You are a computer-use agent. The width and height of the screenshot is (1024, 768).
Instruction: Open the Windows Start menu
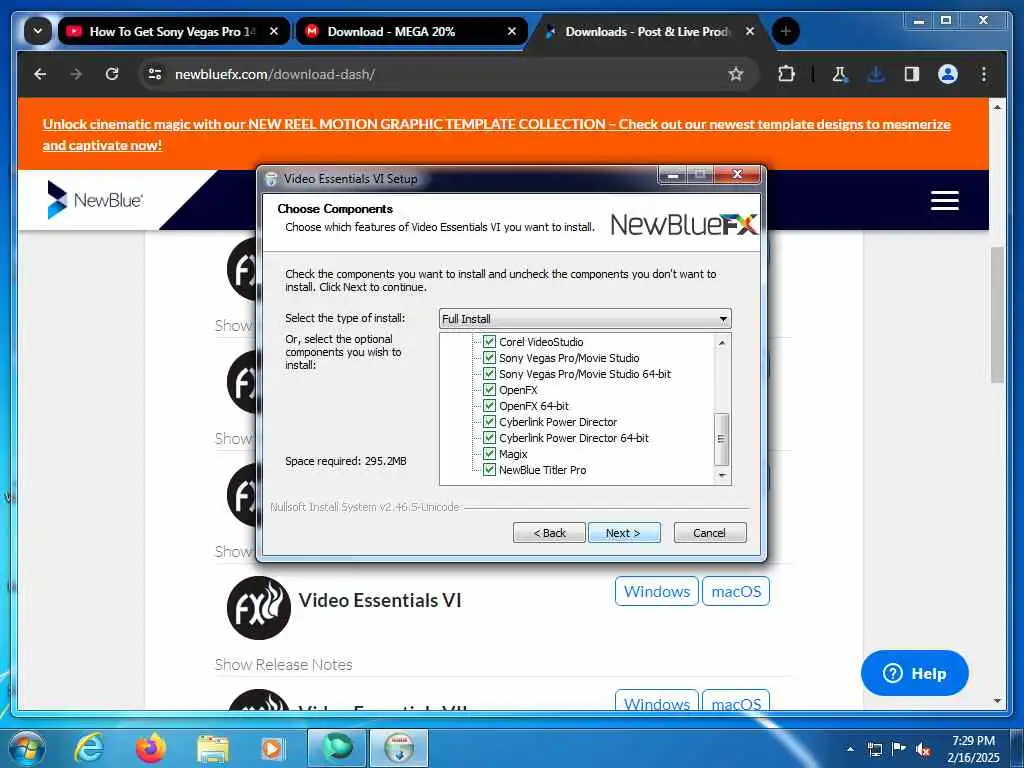27,748
